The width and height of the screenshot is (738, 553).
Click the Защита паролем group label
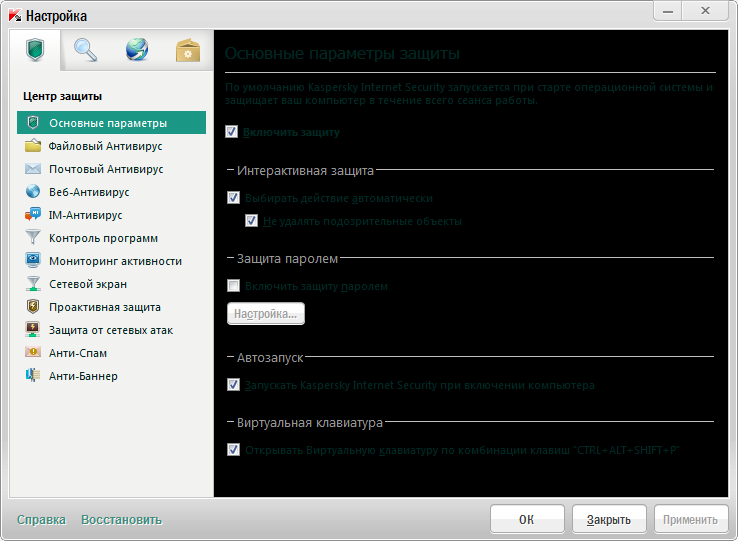287,258
